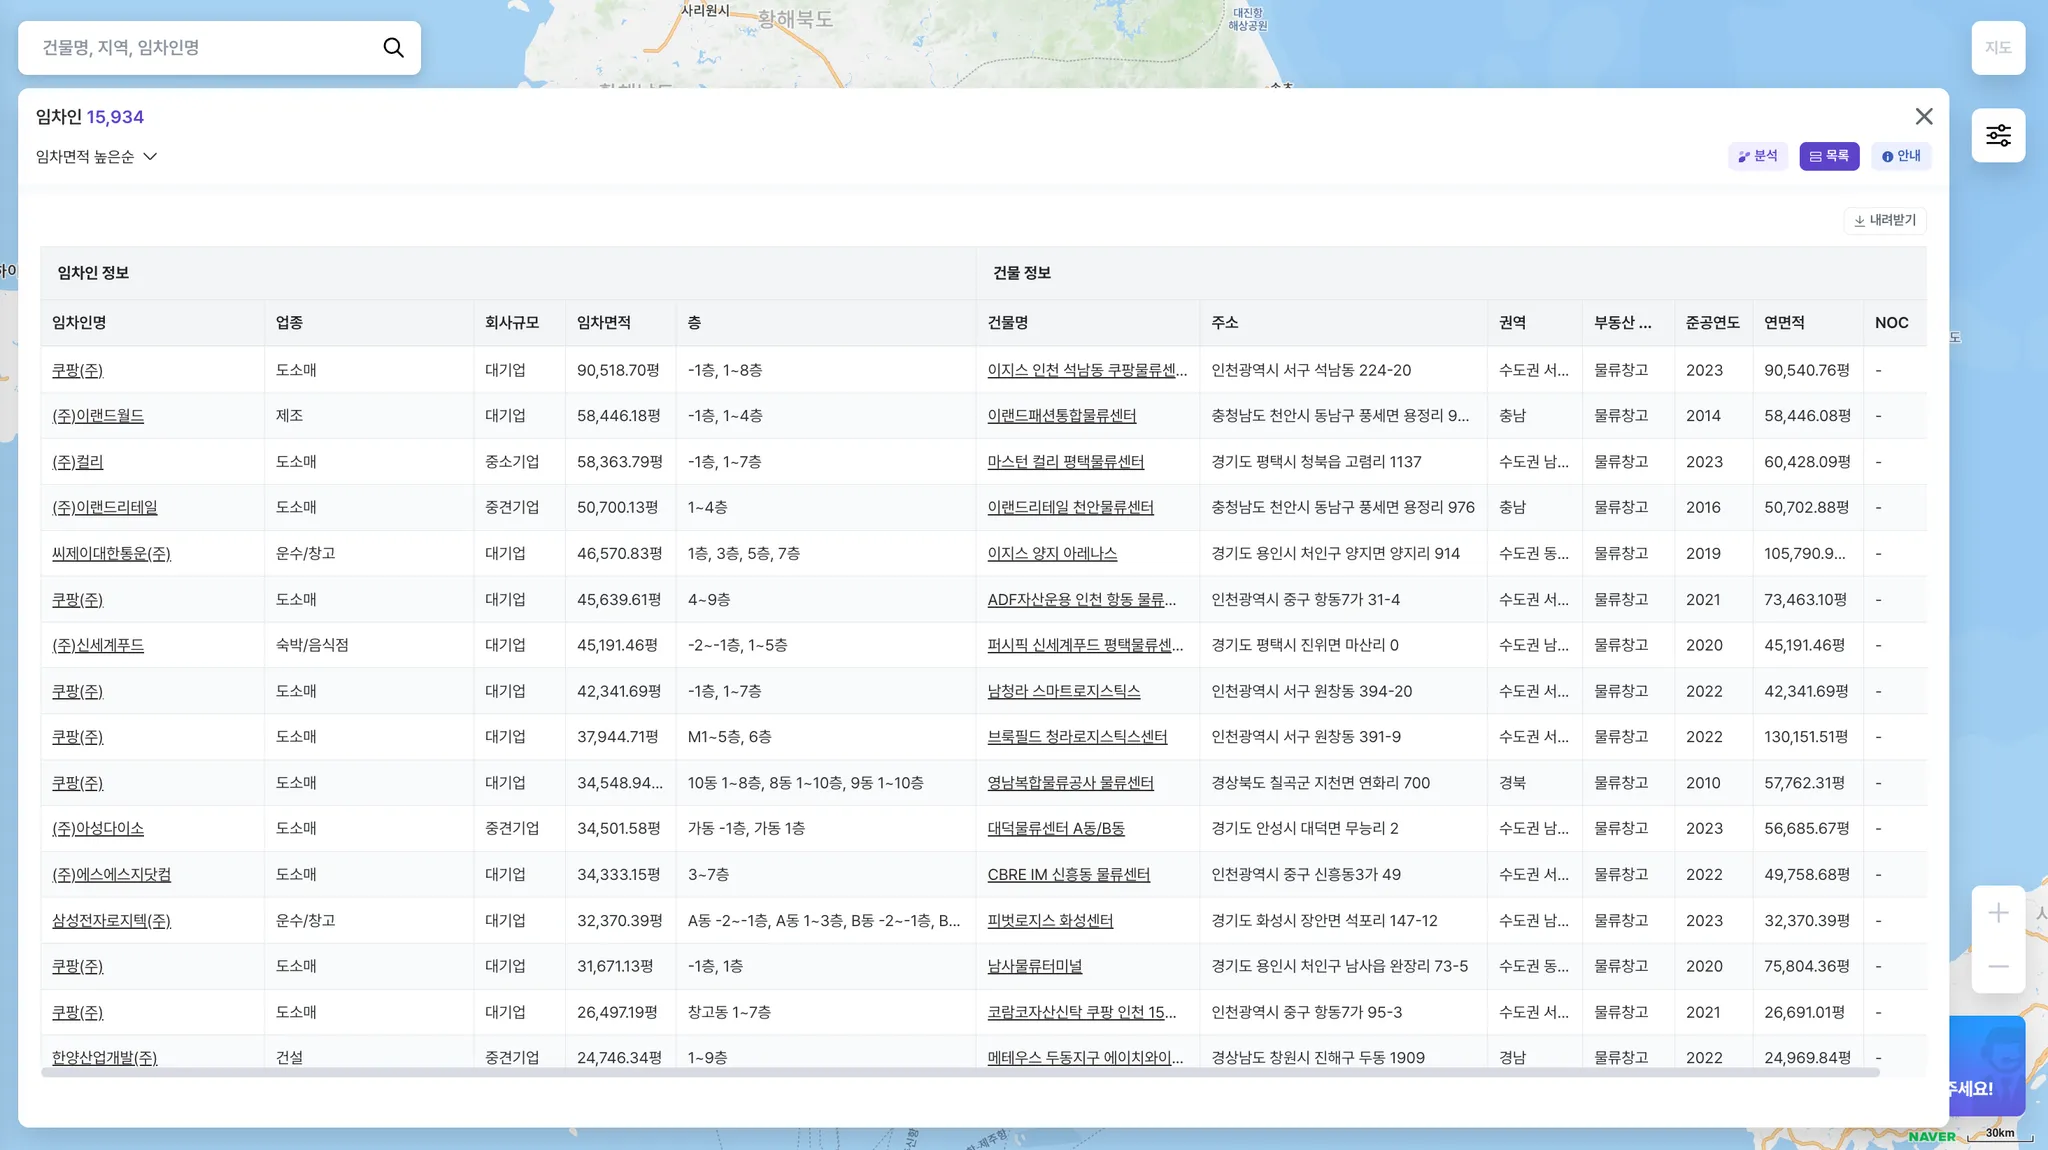This screenshot has width=2048, height=1150.
Task: Switch to the 분석 analysis view
Action: pyautogui.click(x=1757, y=156)
